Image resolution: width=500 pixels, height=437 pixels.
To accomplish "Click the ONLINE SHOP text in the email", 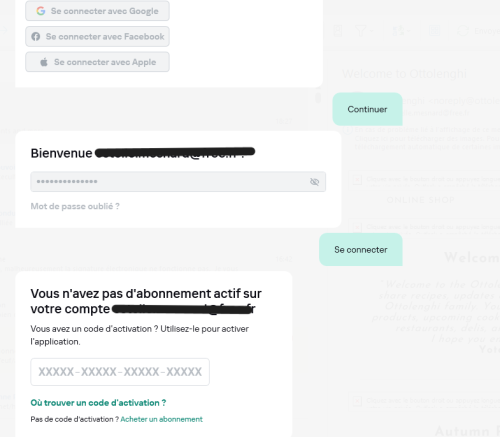I will click(421, 200).
